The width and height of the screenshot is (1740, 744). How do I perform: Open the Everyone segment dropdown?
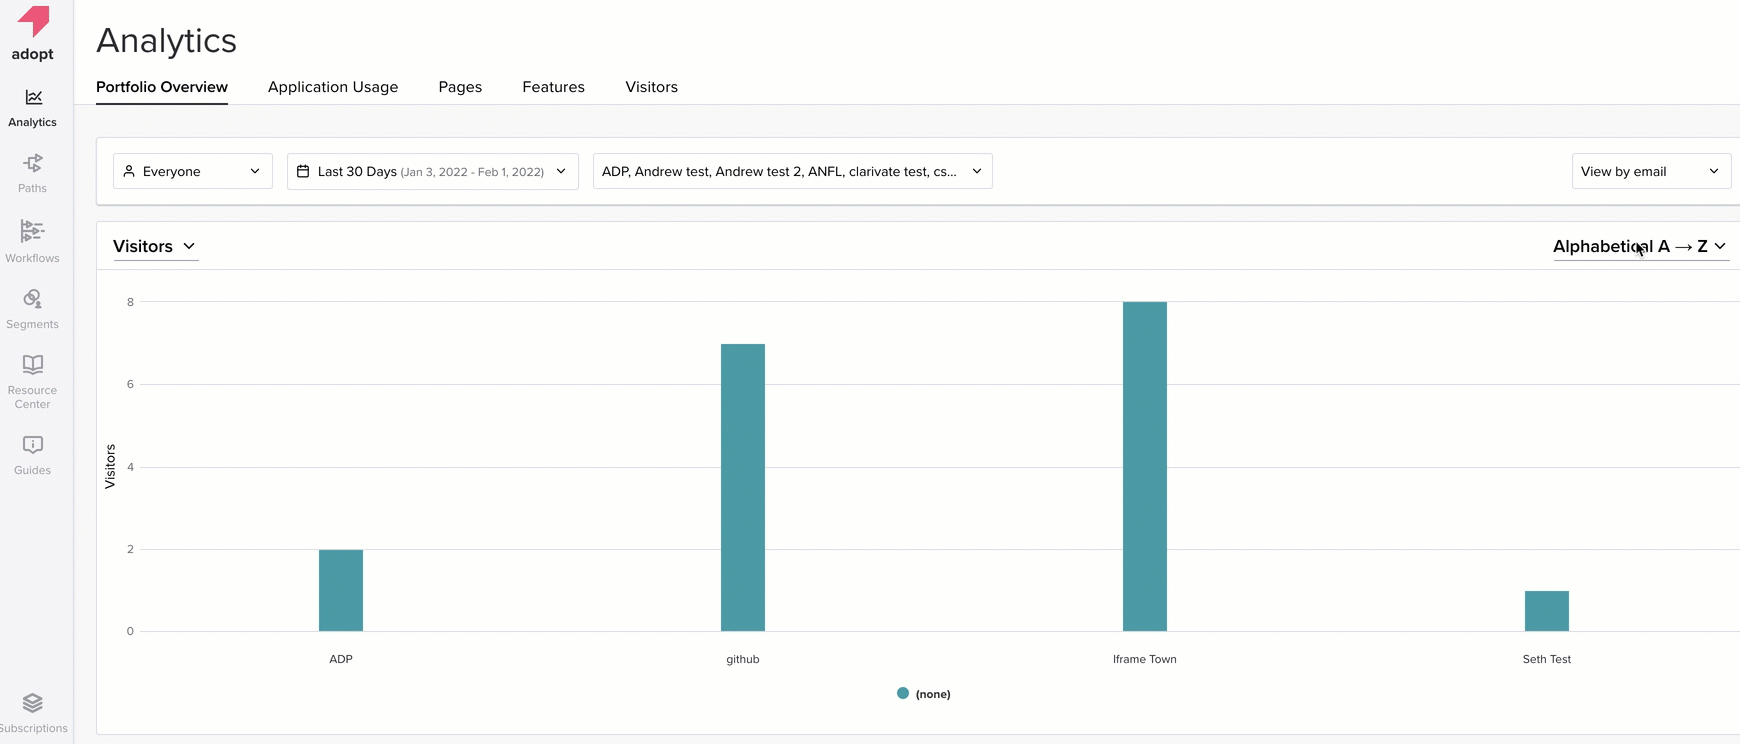click(193, 171)
